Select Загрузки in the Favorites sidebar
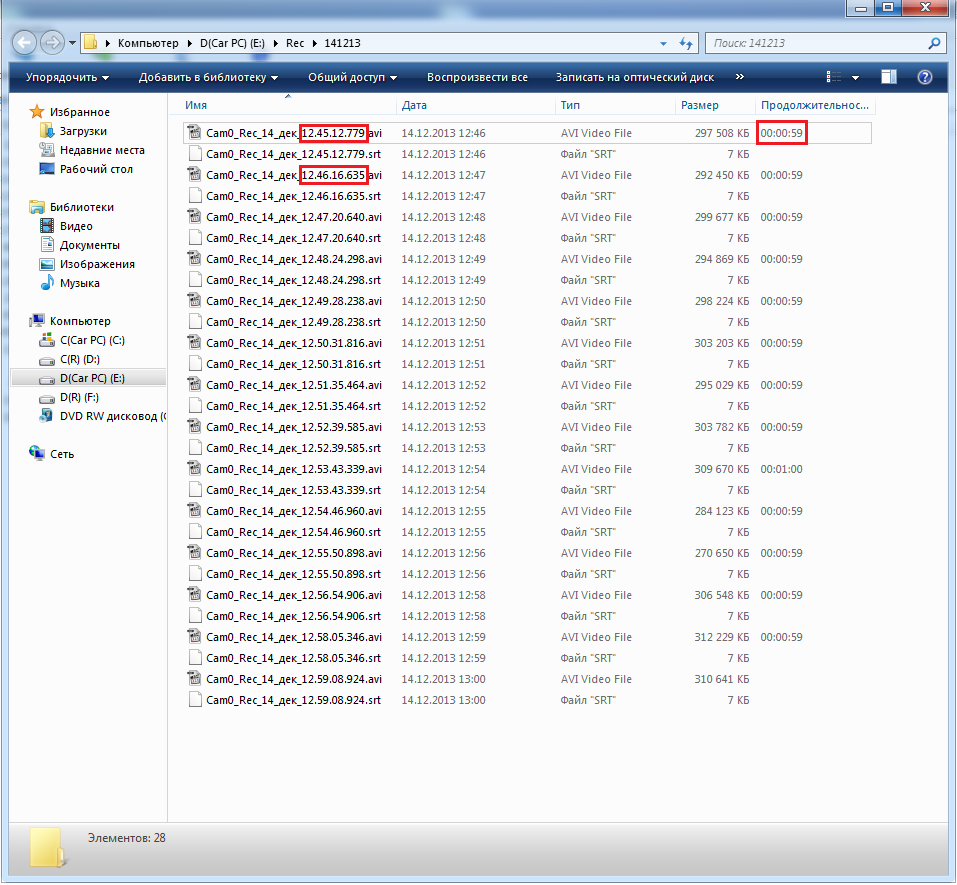 pos(83,131)
